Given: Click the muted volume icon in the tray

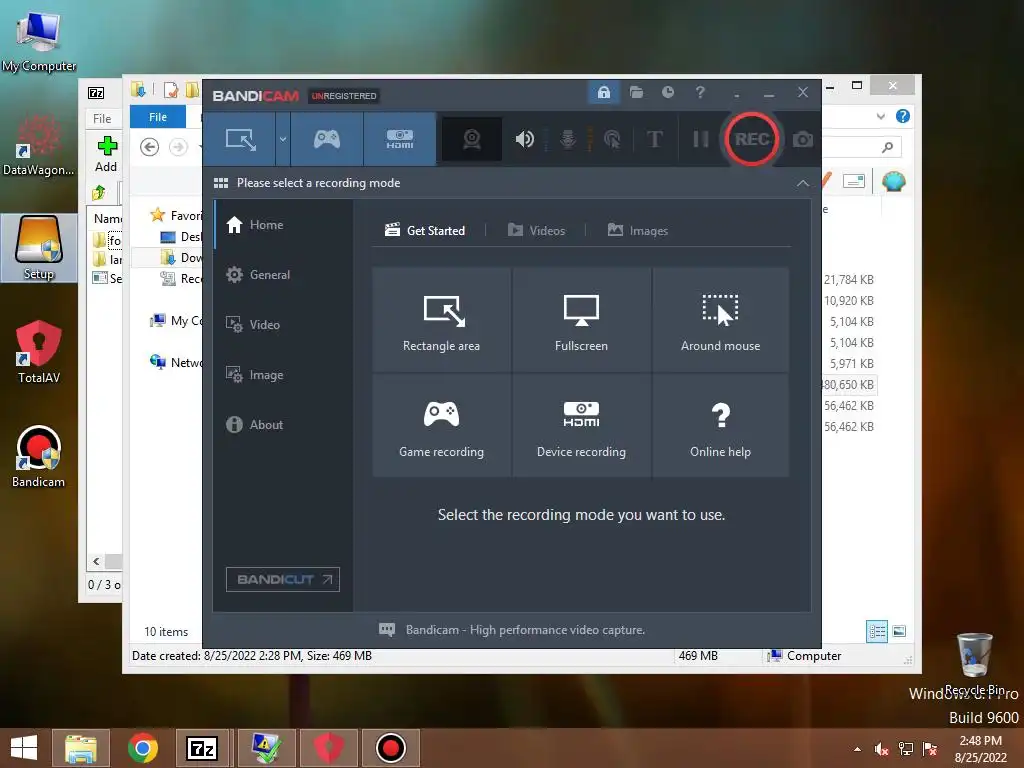Looking at the screenshot, I should [881, 749].
